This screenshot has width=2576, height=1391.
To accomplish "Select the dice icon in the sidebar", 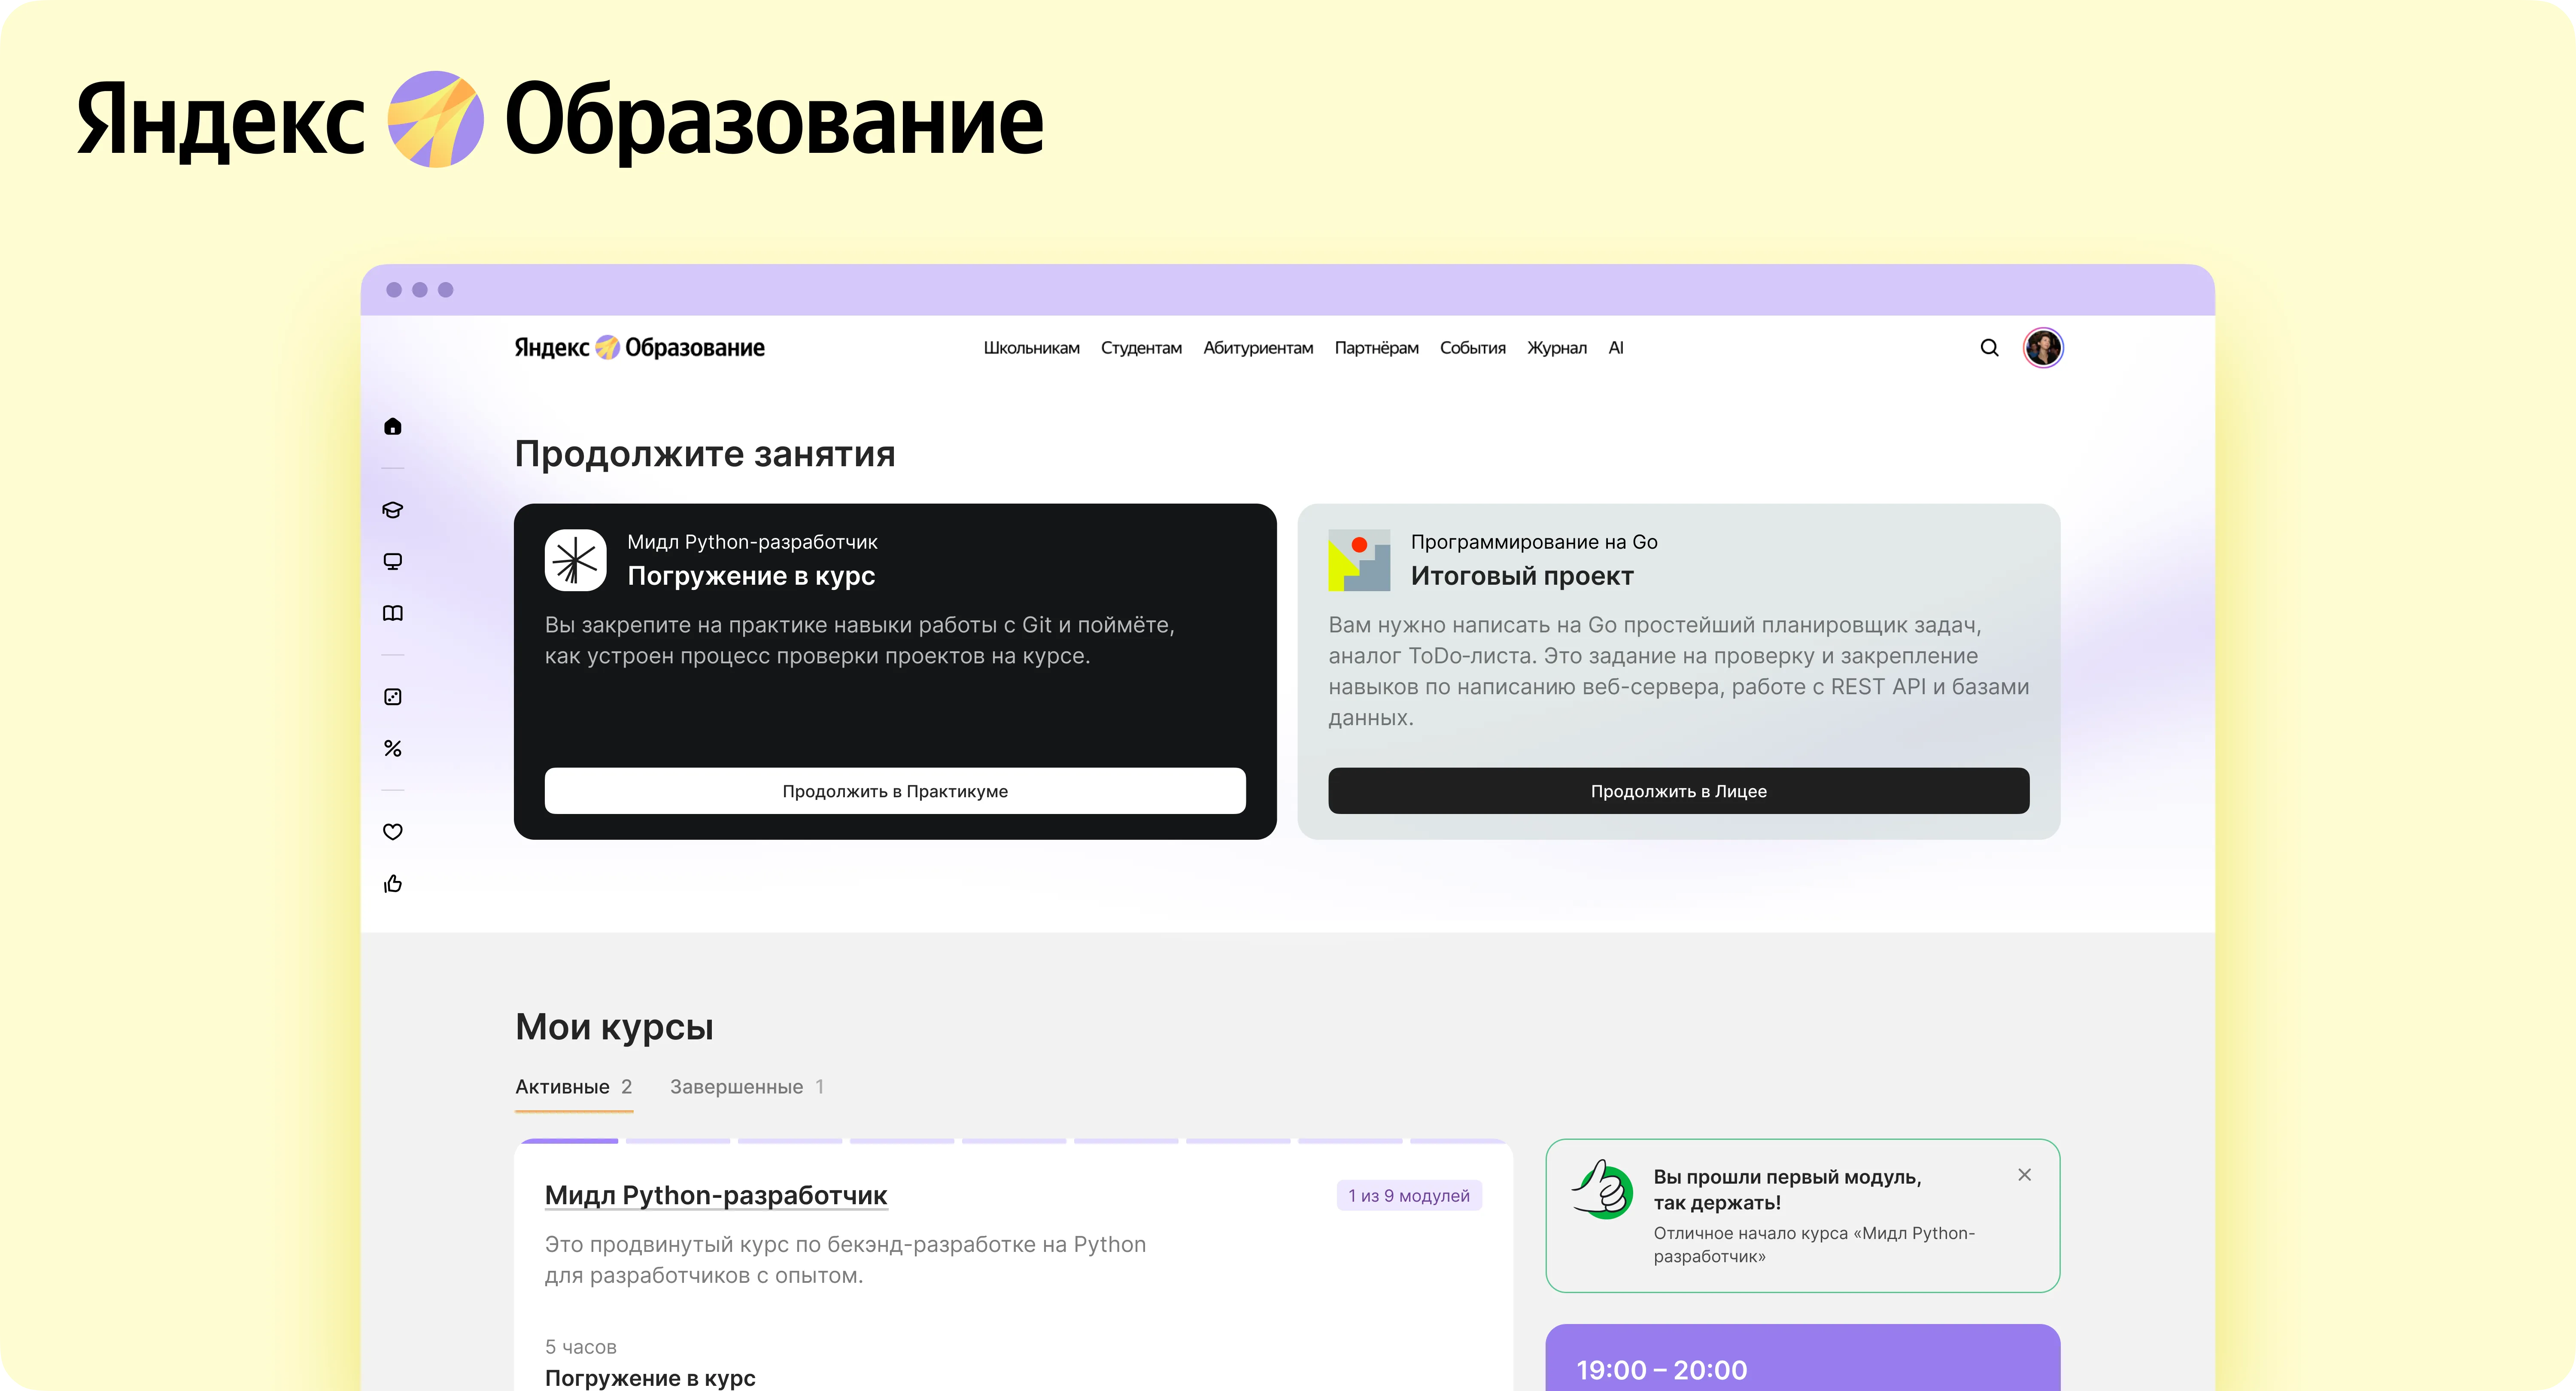I will point(392,697).
